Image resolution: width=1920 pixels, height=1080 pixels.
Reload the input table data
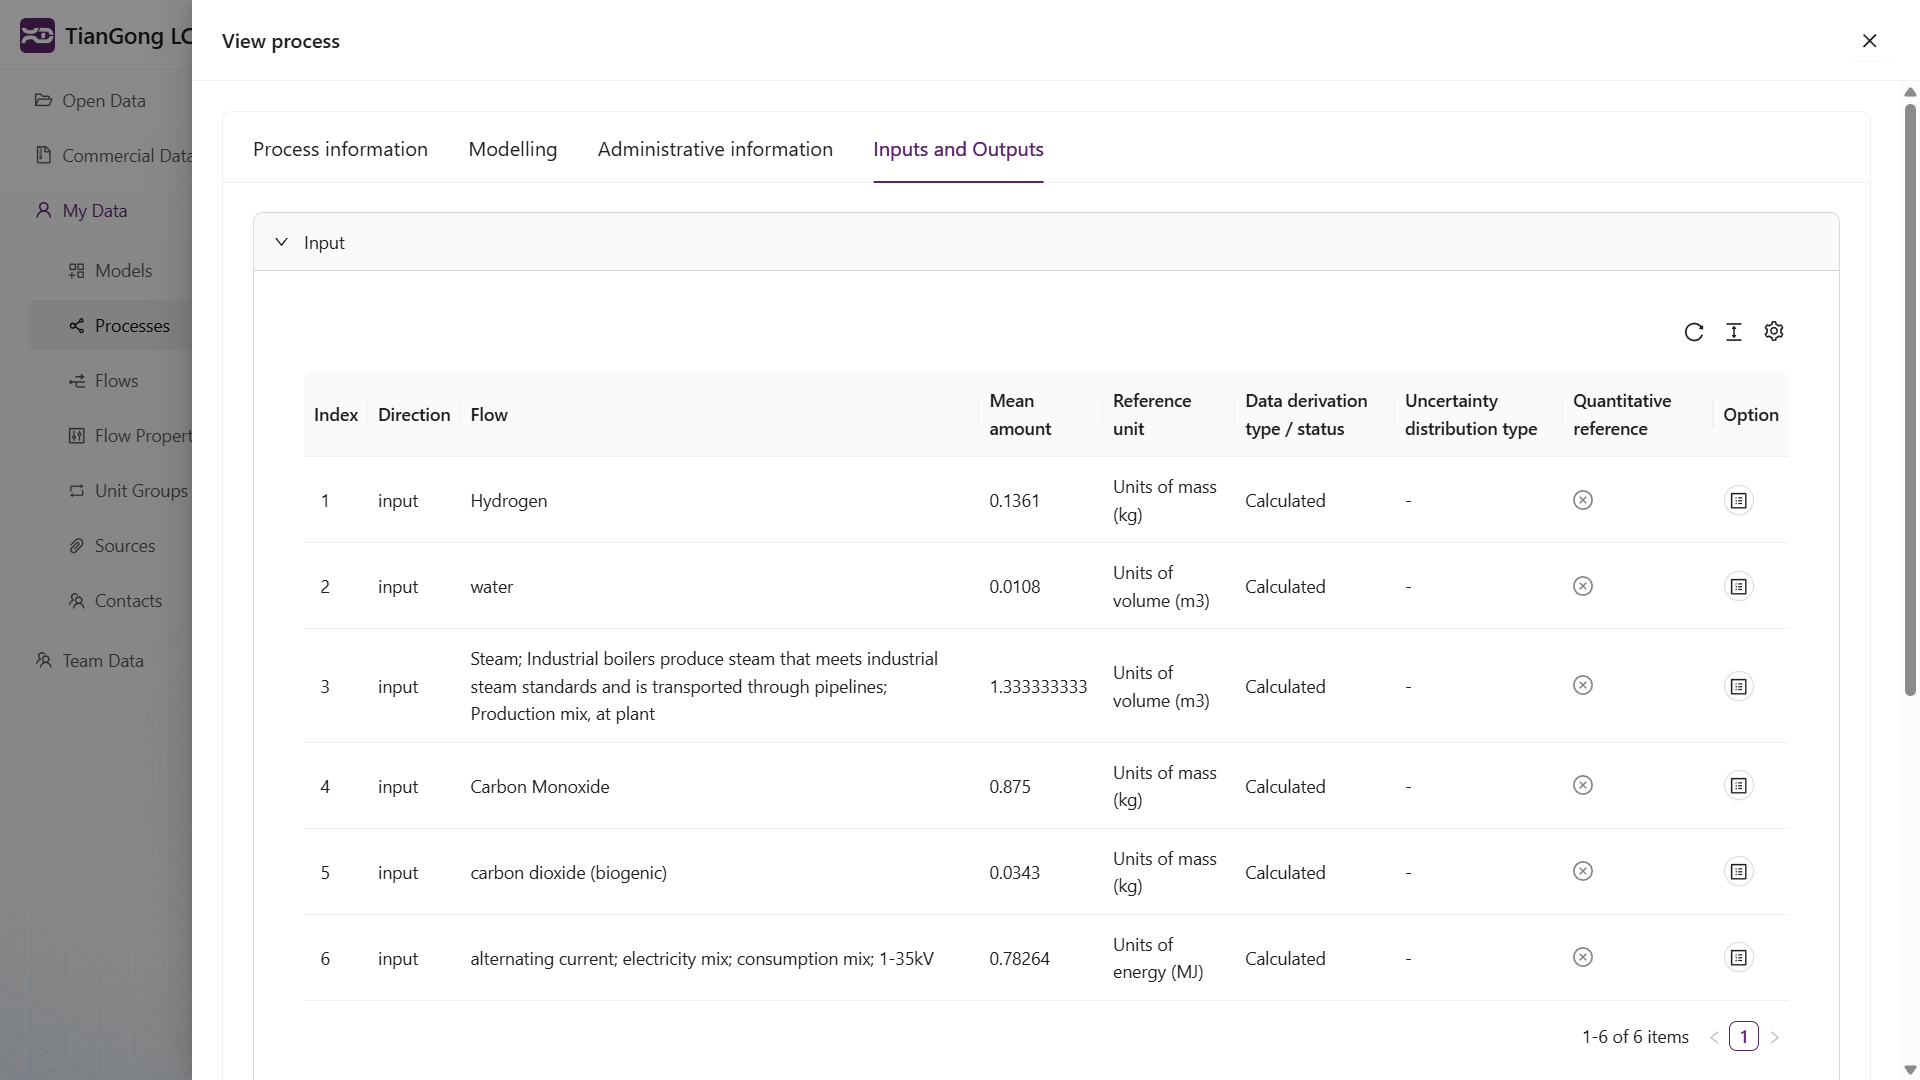pos(1693,332)
